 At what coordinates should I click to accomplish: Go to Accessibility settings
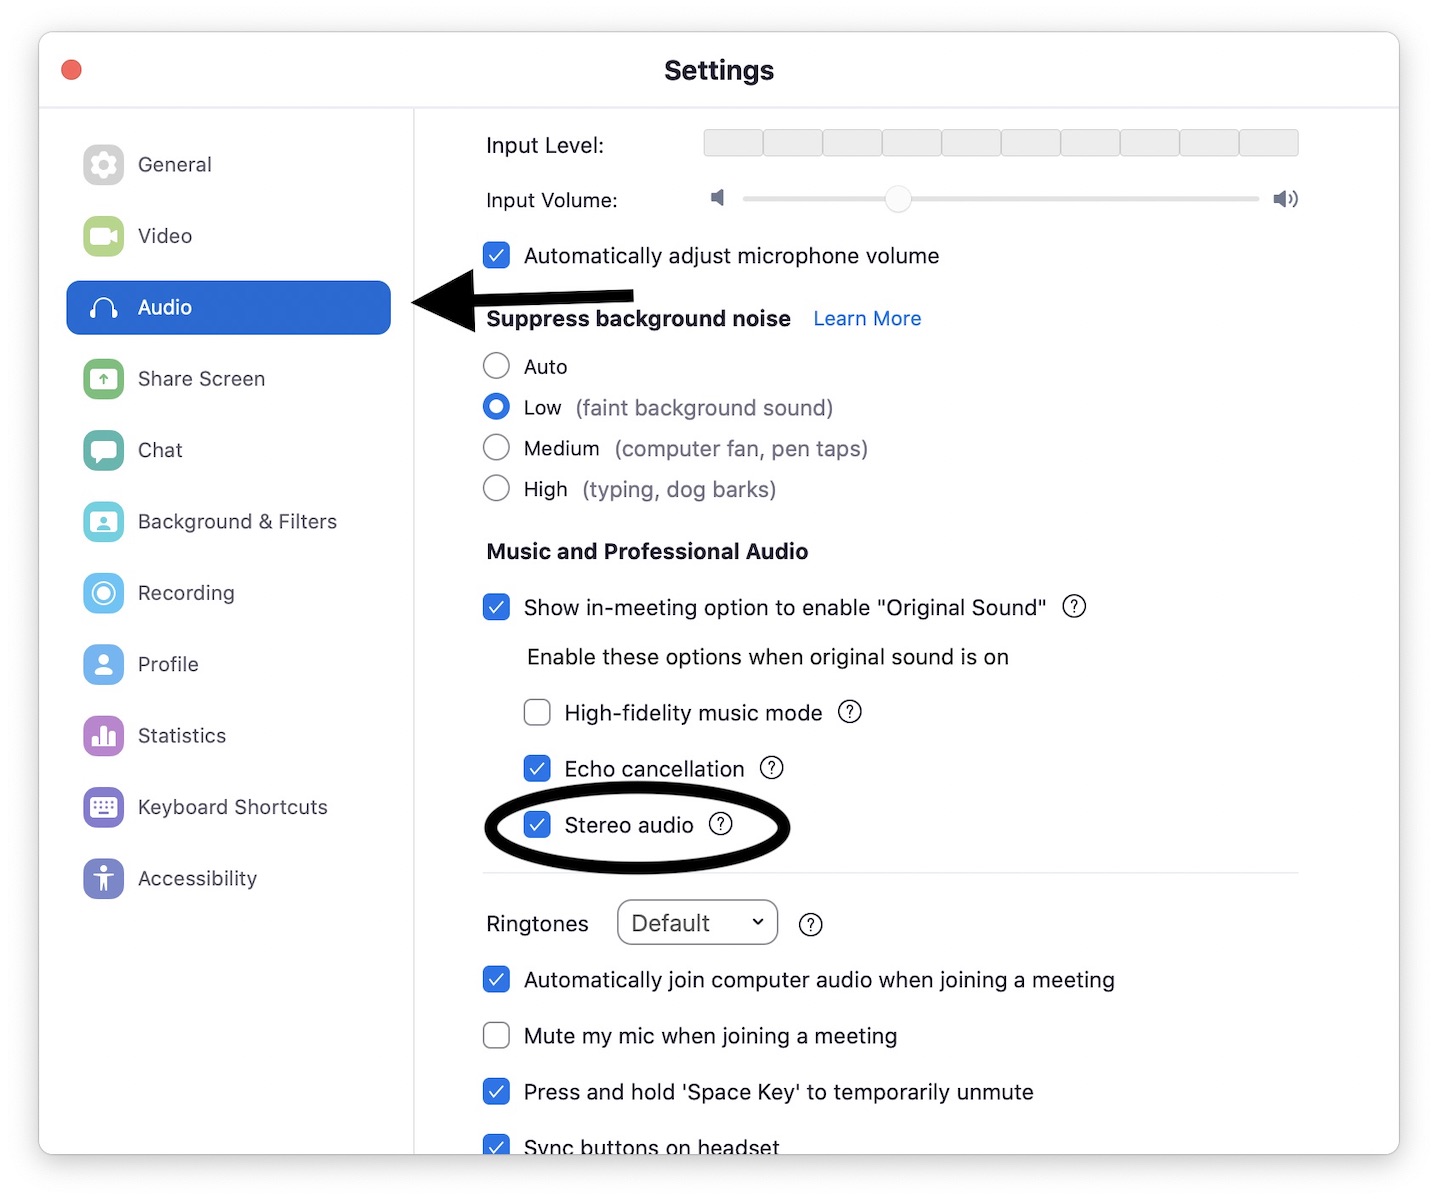pyautogui.click(x=228, y=879)
